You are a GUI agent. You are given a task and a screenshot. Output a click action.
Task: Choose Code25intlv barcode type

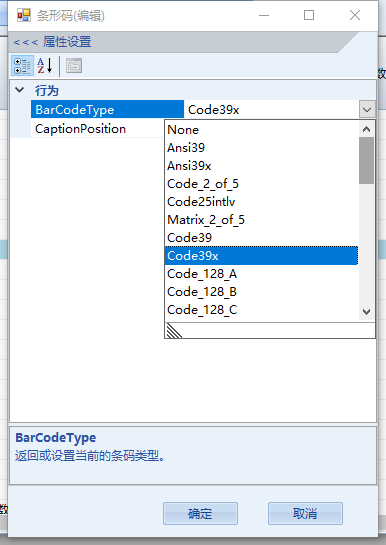261,202
